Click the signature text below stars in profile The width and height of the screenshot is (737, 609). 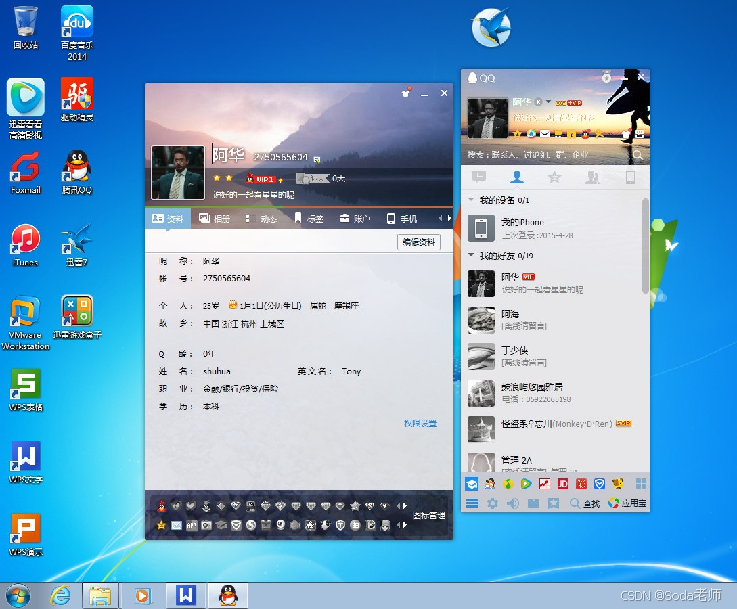point(253,194)
